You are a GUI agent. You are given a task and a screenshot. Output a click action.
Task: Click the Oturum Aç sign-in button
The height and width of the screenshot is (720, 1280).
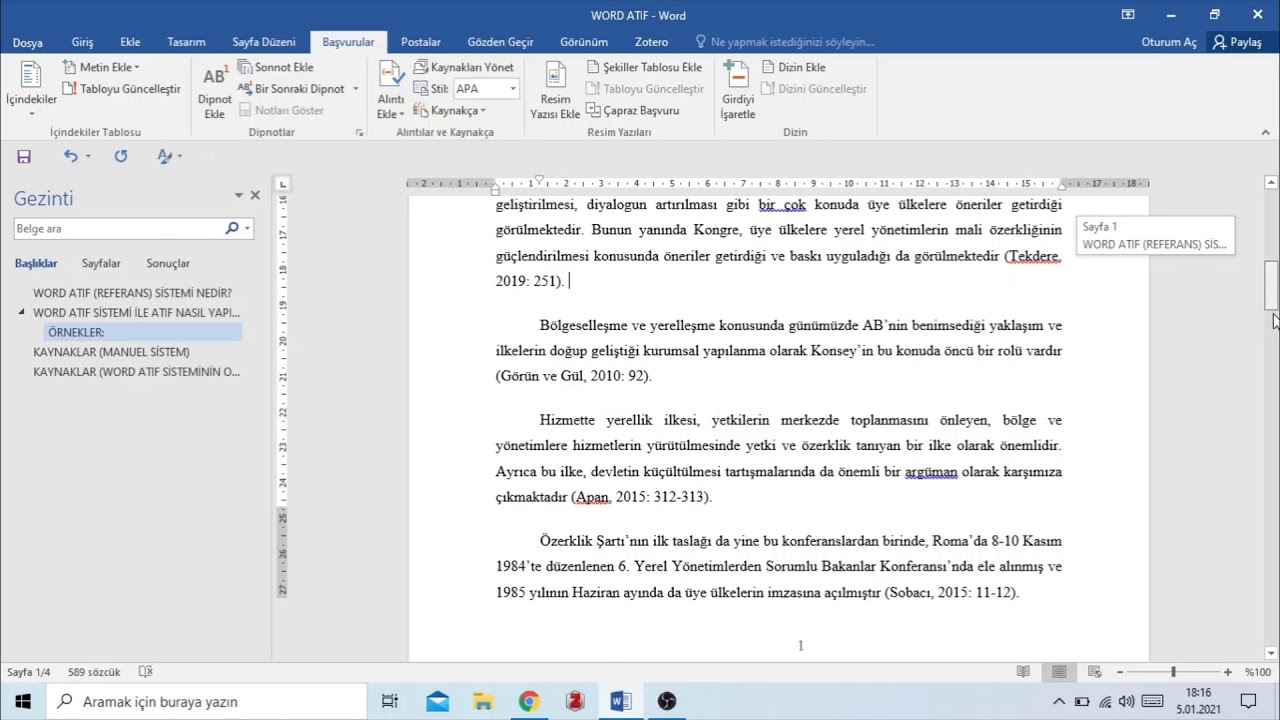pyautogui.click(x=1169, y=42)
